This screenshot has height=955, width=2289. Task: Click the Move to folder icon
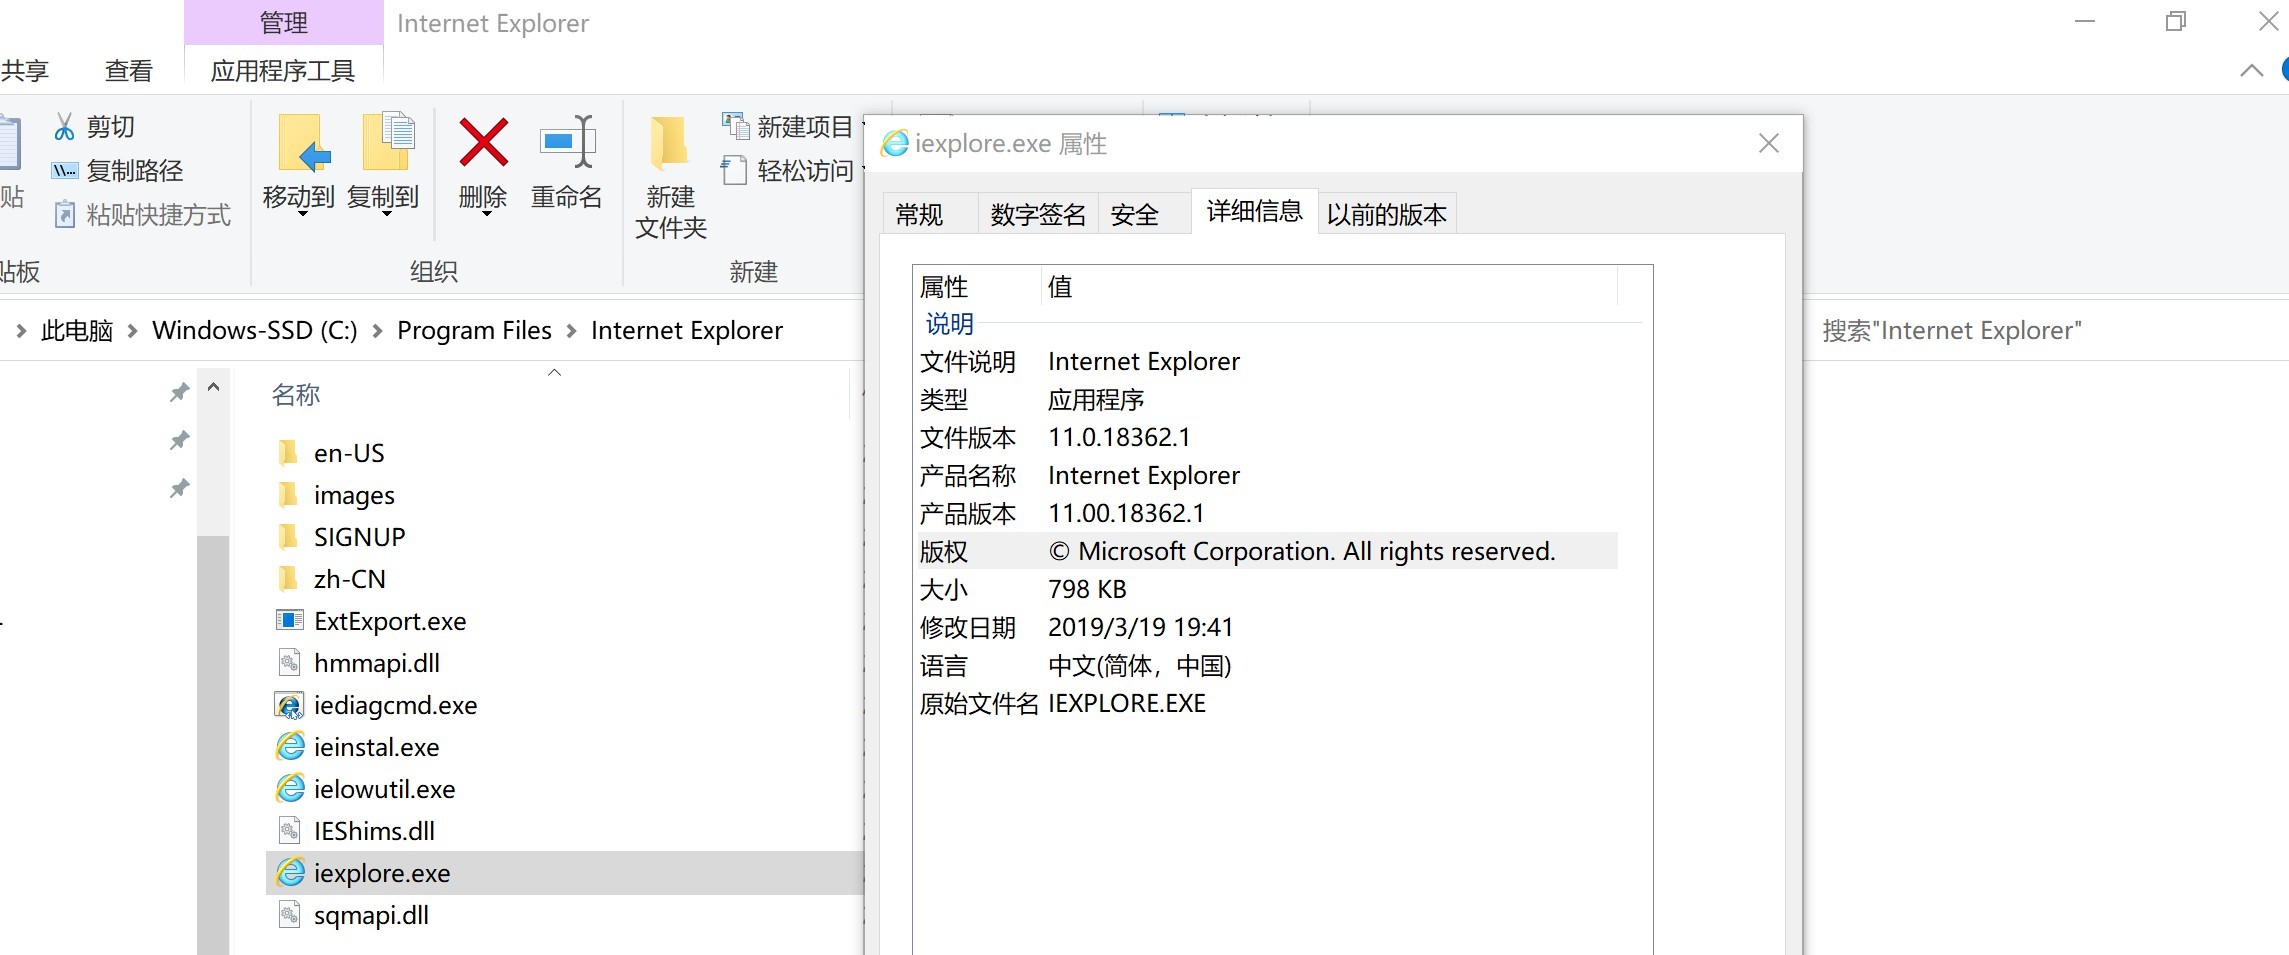[x=304, y=143]
